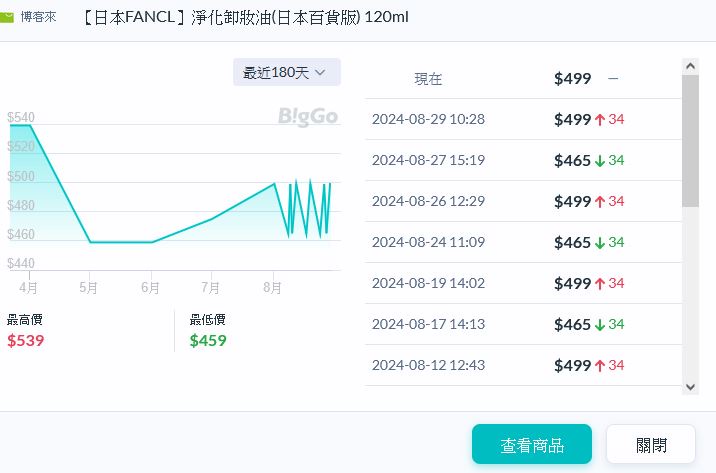The image size is (716, 473).
Task: Click green down arrow on 2024-08-17 row
Action: [x=600, y=324]
